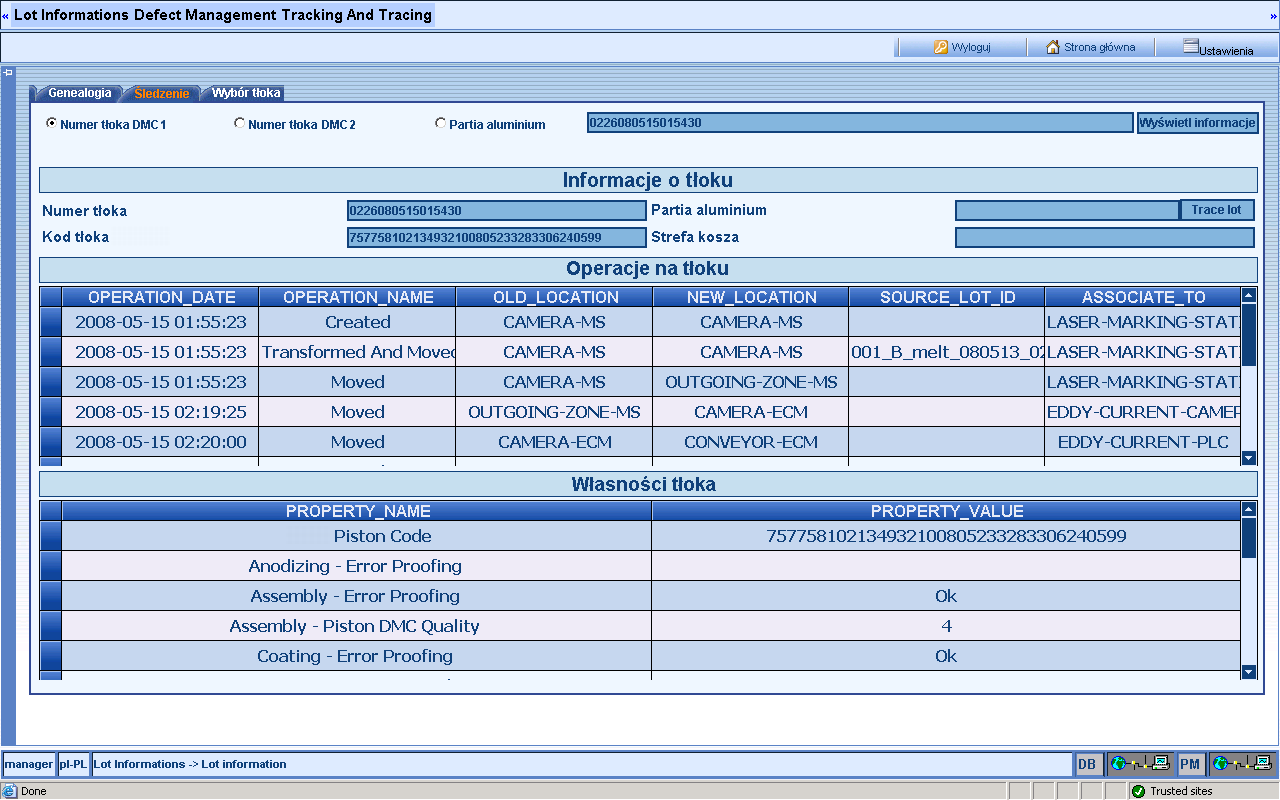Screen dimensions: 1280x800
Task: Click the left double-chevron at title bar
Action: coord(5,16)
